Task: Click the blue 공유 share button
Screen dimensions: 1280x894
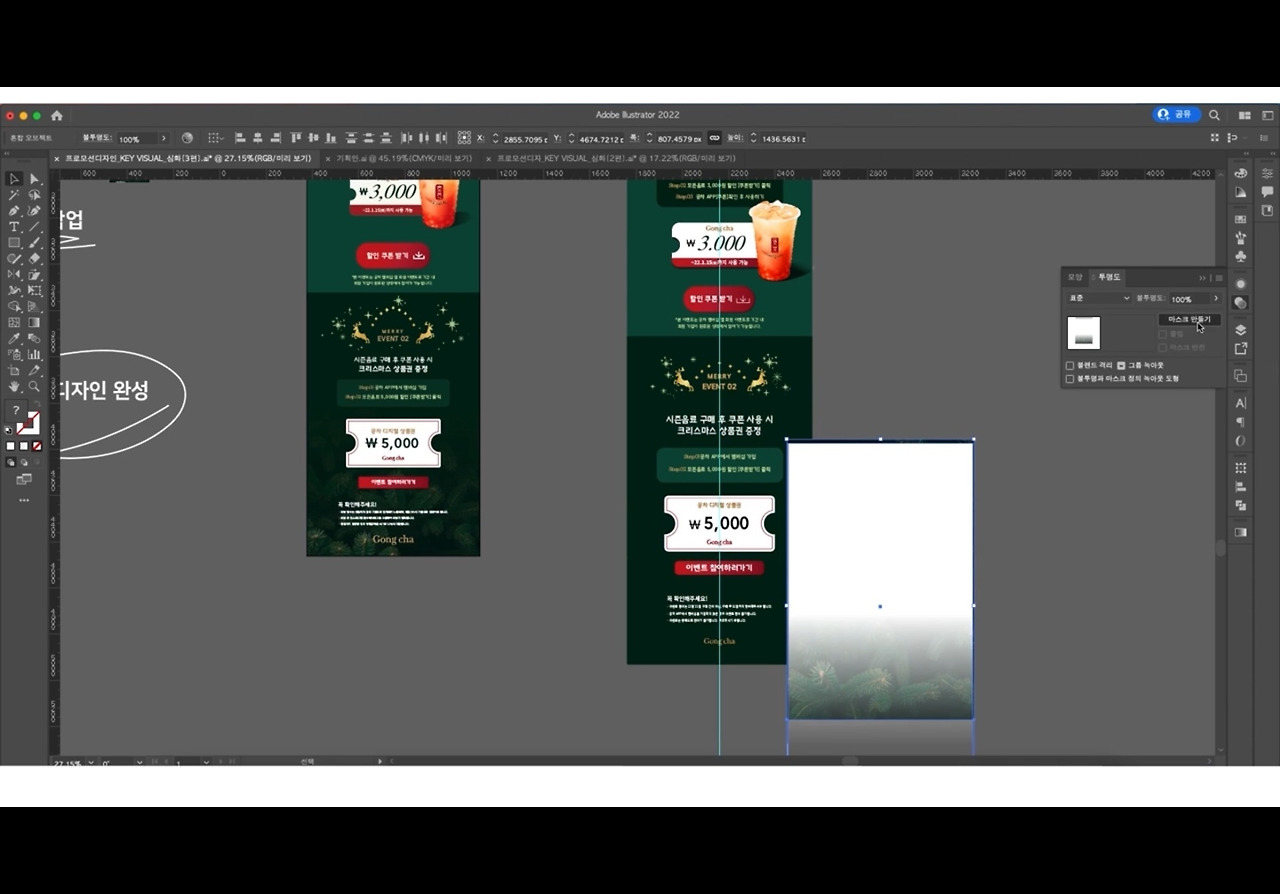Action: (x=1176, y=115)
